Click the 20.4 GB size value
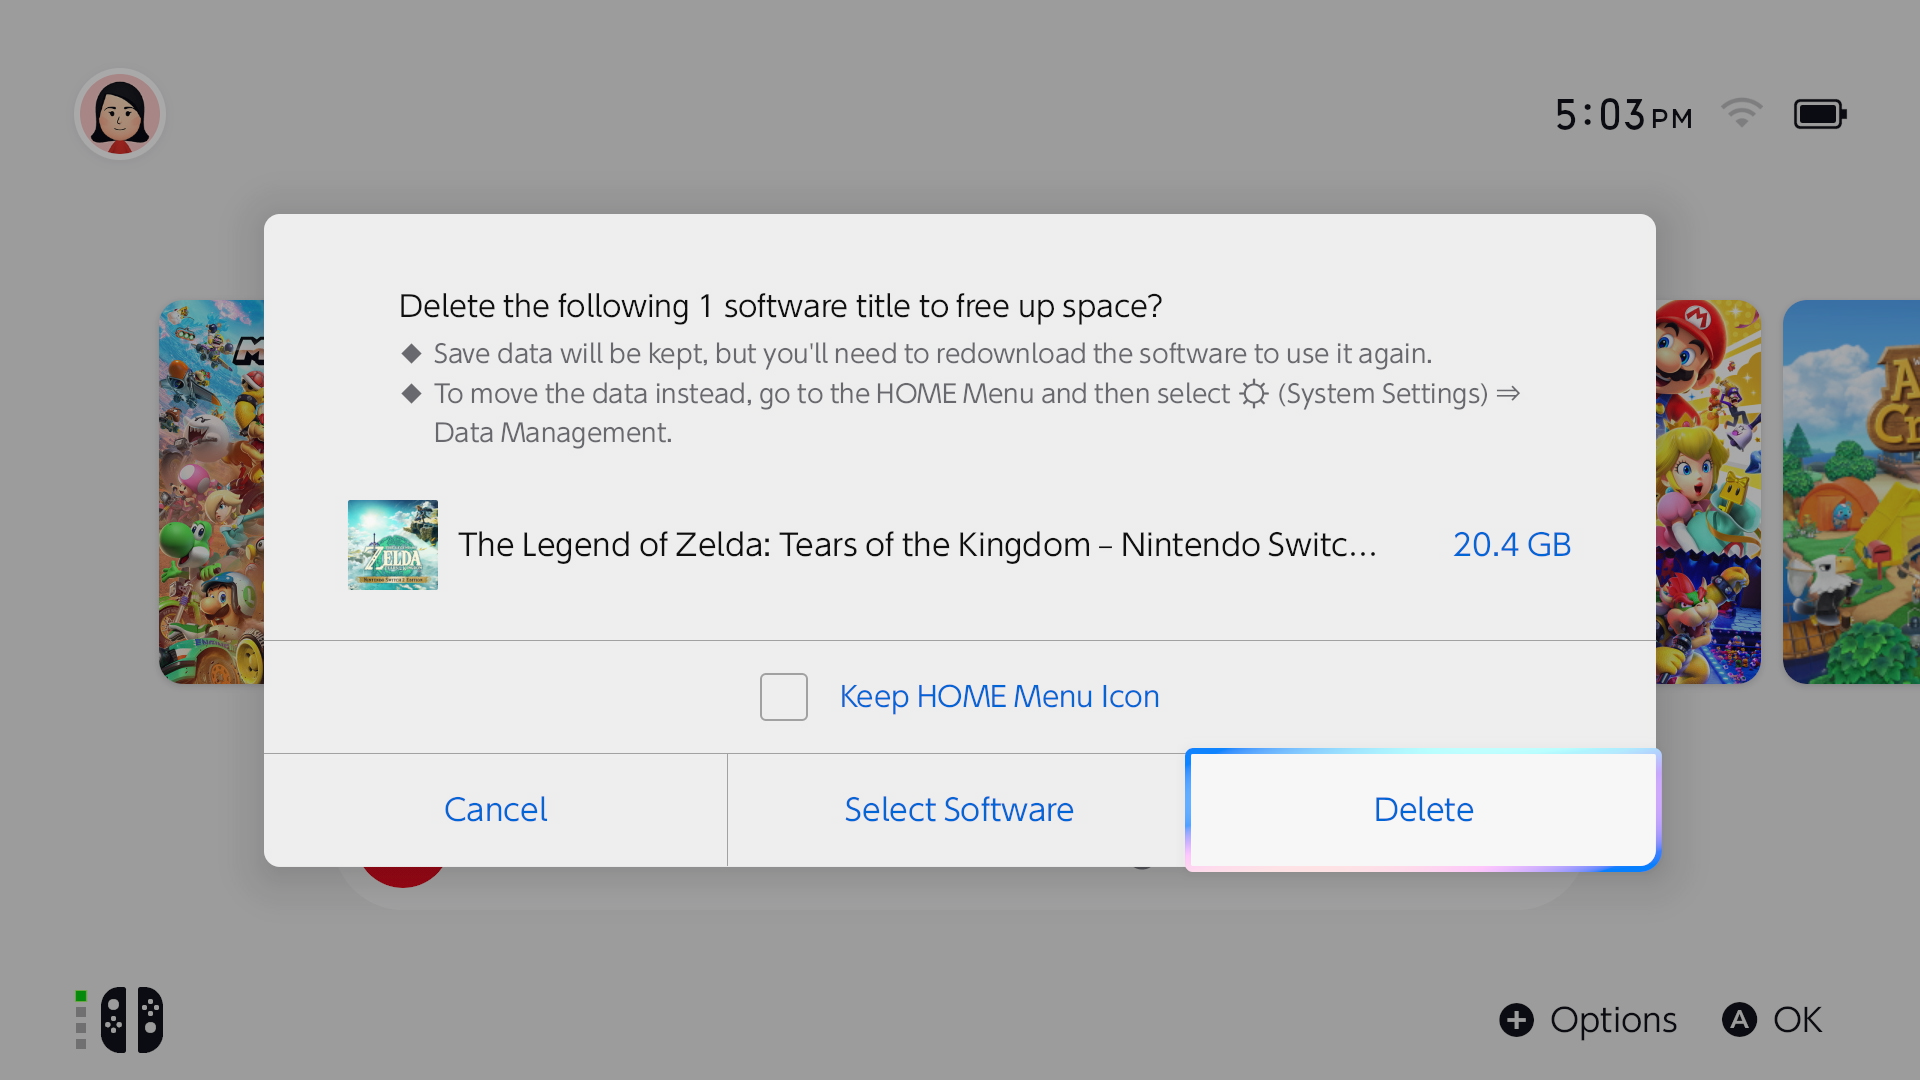The width and height of the screenshot is (1920, 1080). tap(1511, 545)
